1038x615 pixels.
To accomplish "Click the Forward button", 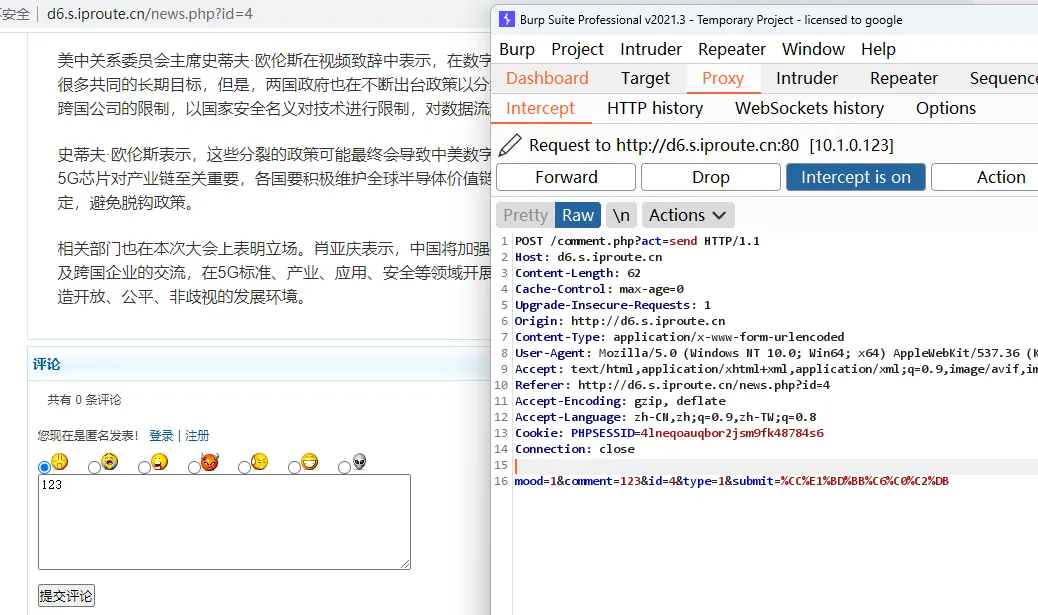I will click(x=566, y=177).
